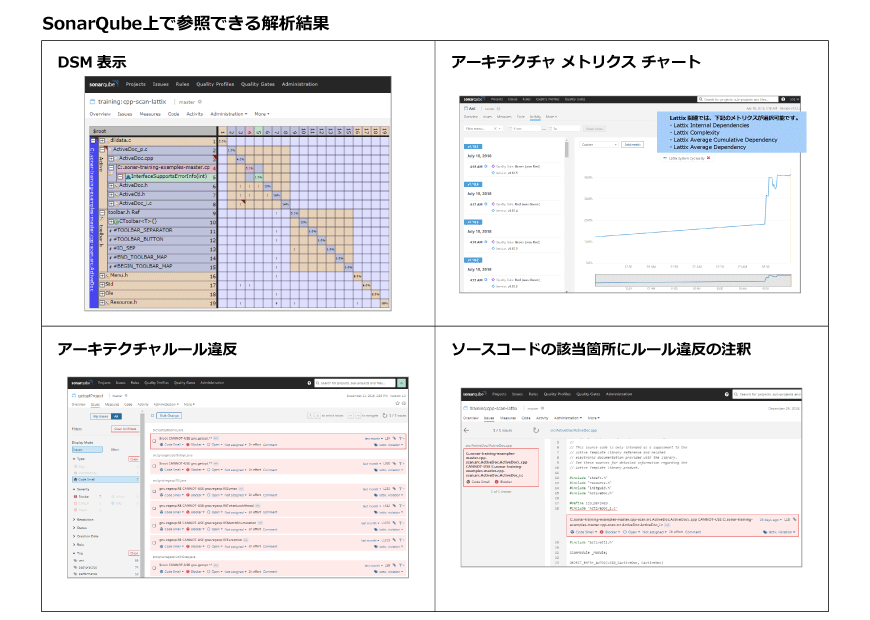Open Custom graph dropdown in metrics chart screenshot

coord(599,144)
